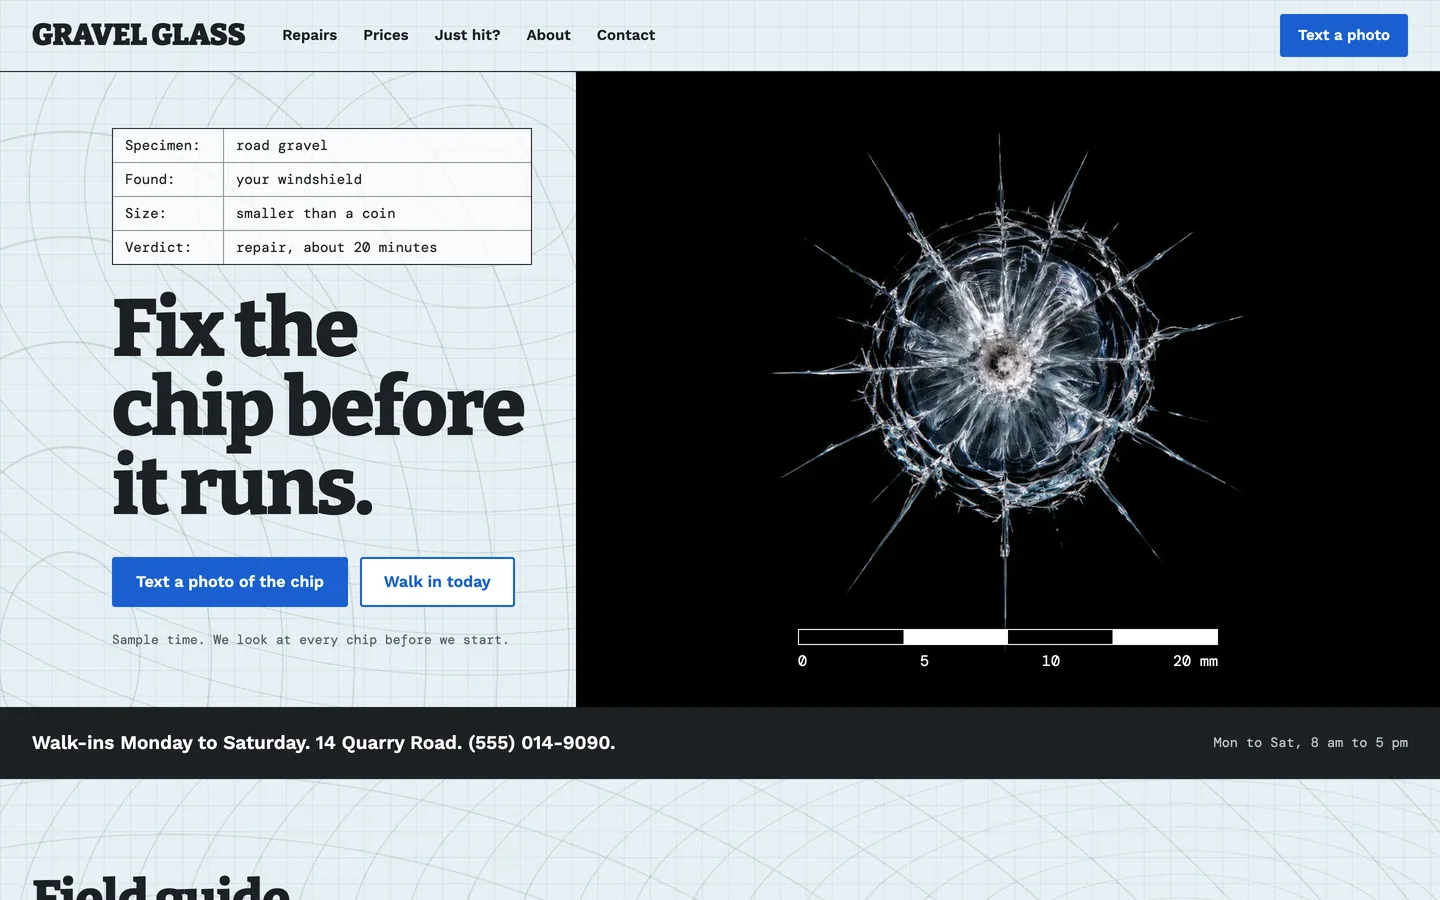Select the 'your windshield' cell

pyautogui.click(x=377, y=180)
